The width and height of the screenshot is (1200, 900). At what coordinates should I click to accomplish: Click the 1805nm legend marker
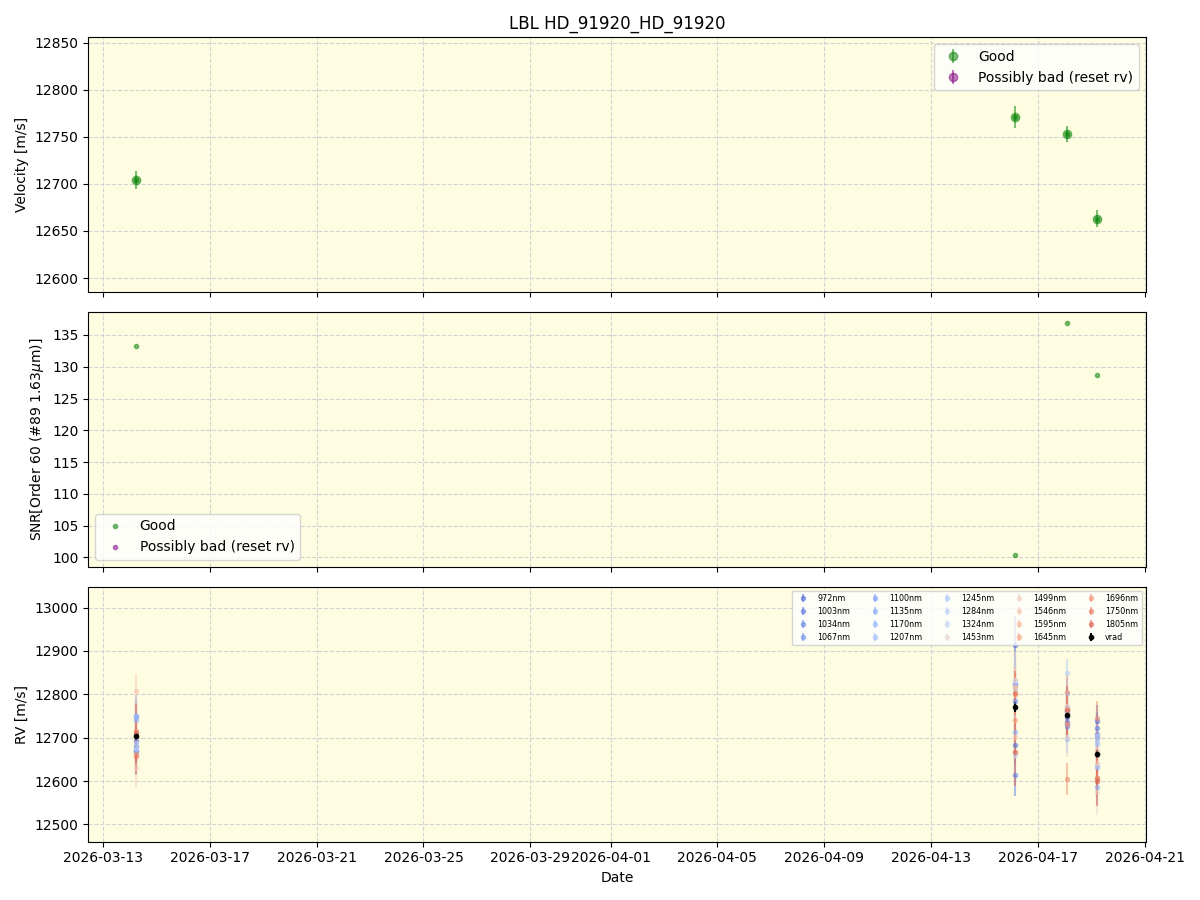tap(1091, 624)
